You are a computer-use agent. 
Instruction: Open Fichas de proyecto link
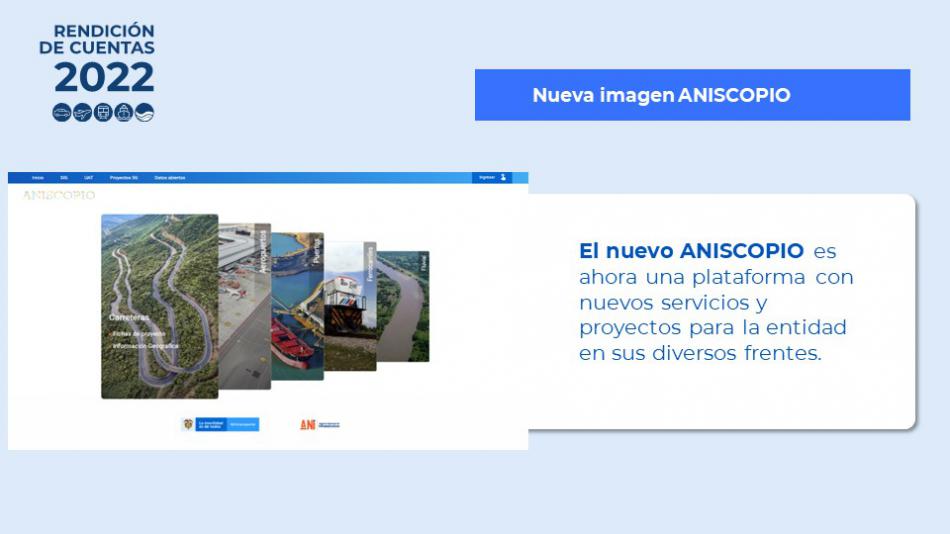[138, 333]
